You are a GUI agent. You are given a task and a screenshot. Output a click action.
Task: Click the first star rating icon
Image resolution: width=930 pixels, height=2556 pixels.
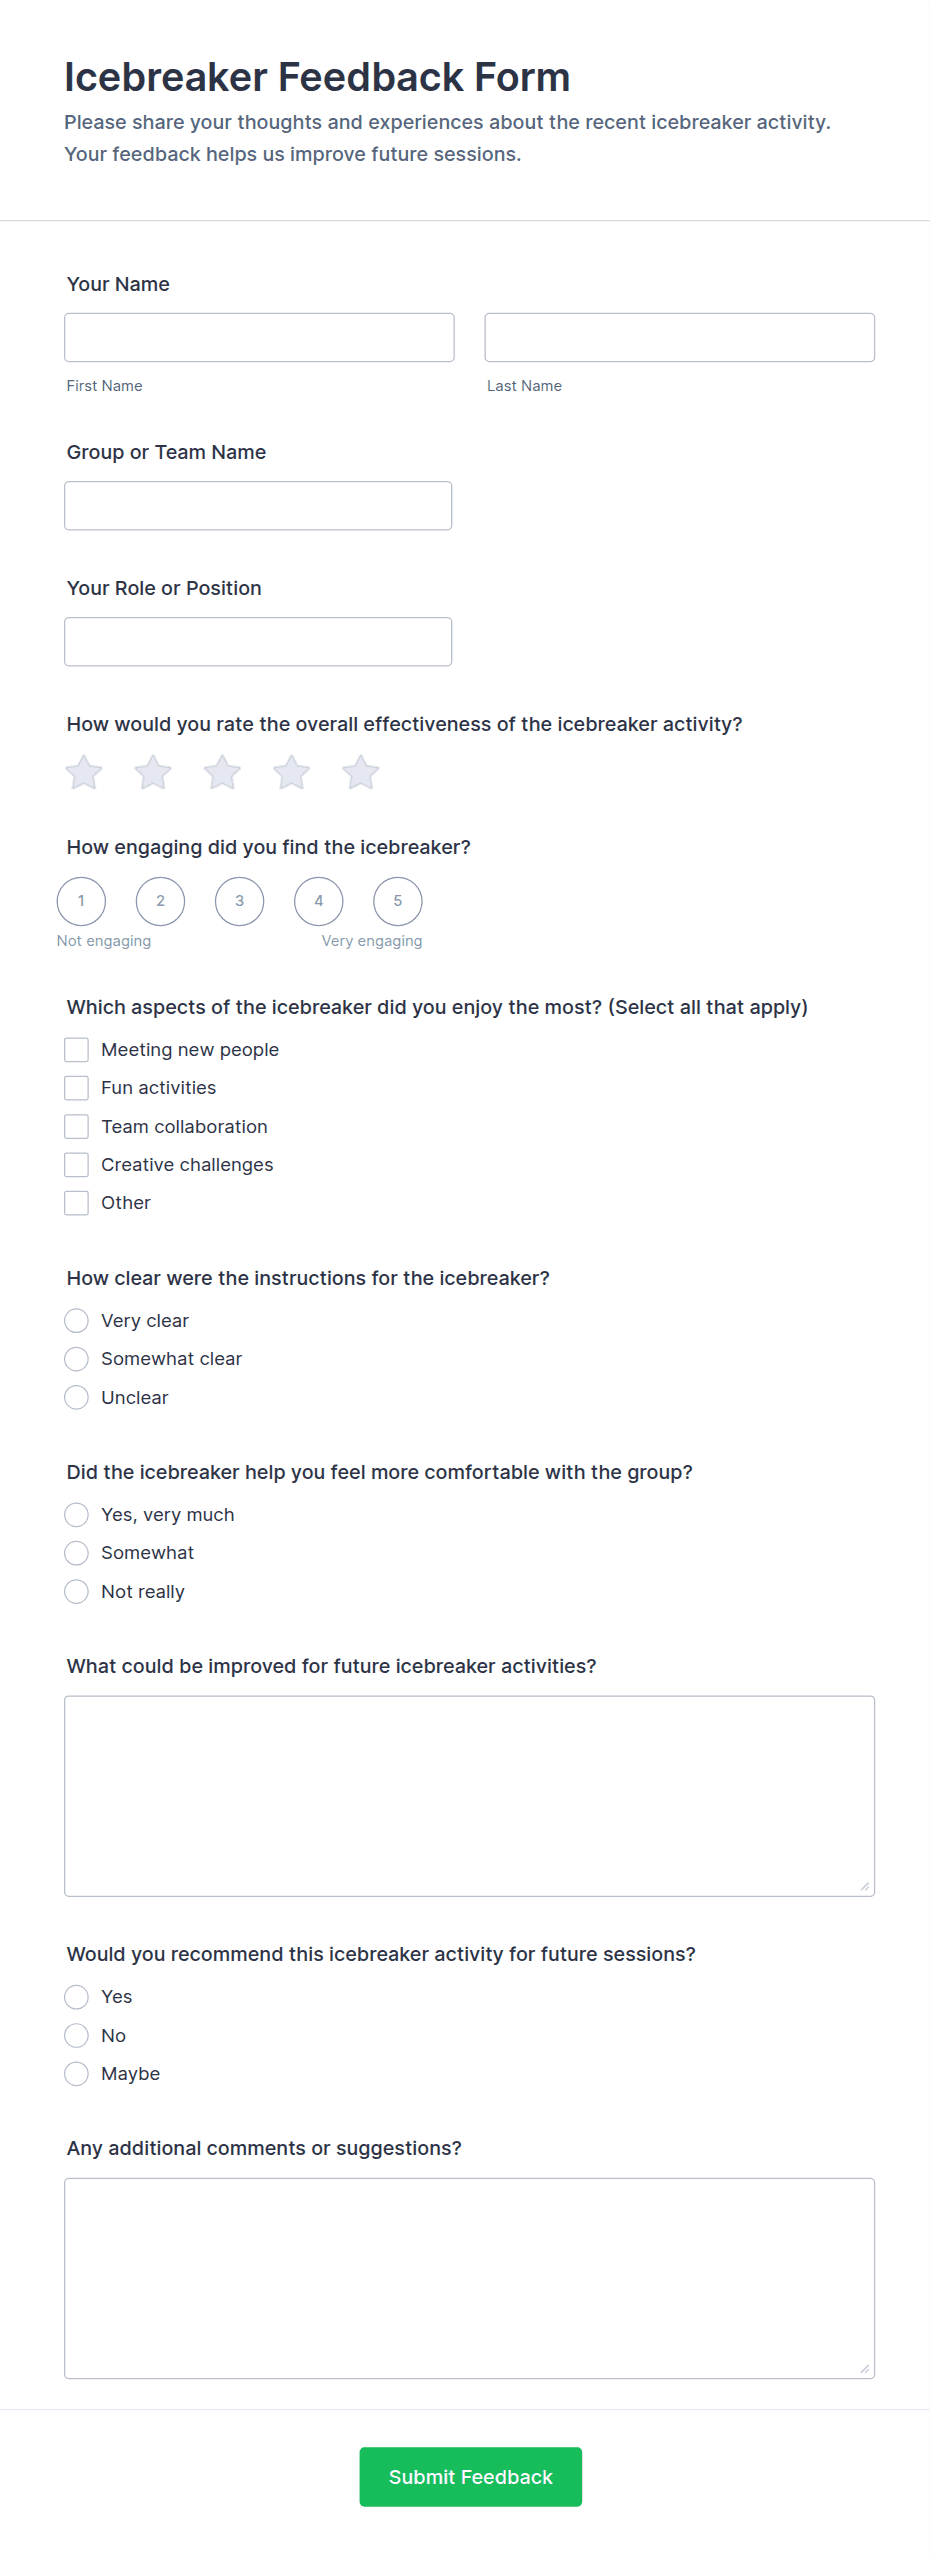(84, 772)
